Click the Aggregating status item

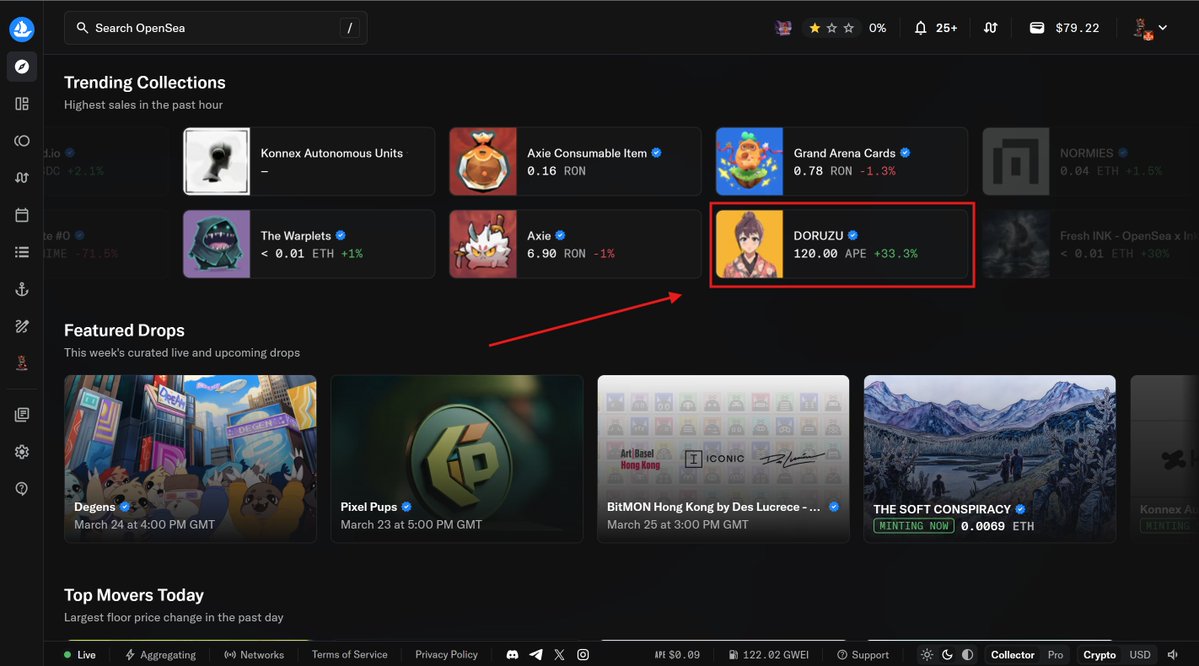click(x=161, y=655)
